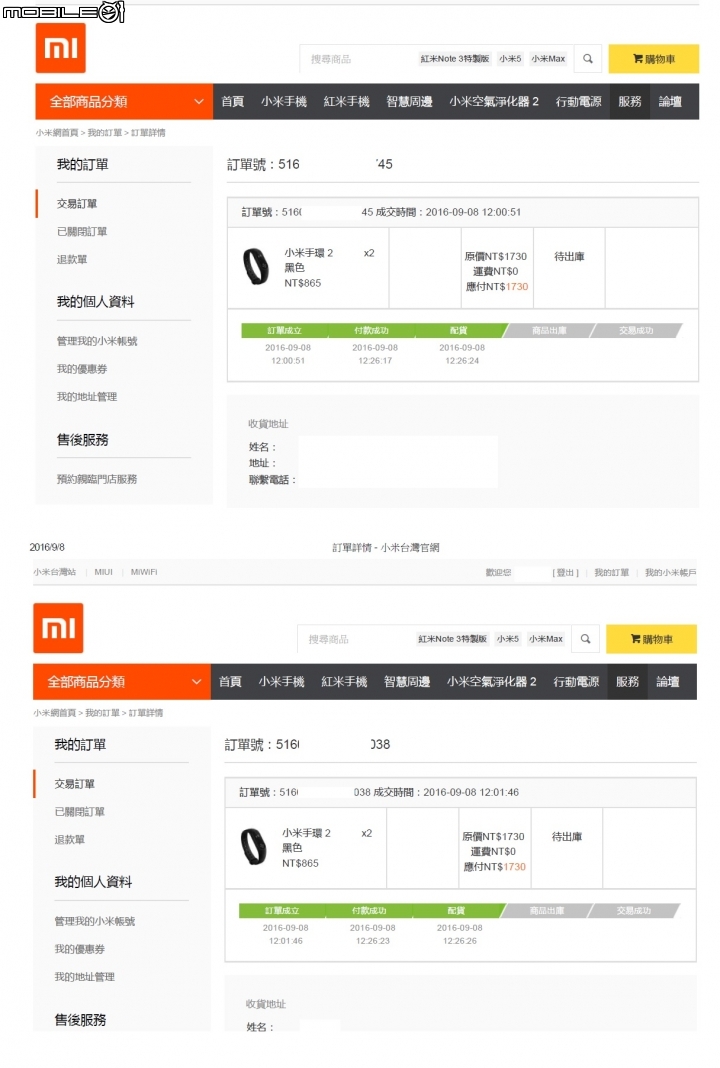
Task: Open 管理我的小米帳號 on order …038 page
Action: 95,922
